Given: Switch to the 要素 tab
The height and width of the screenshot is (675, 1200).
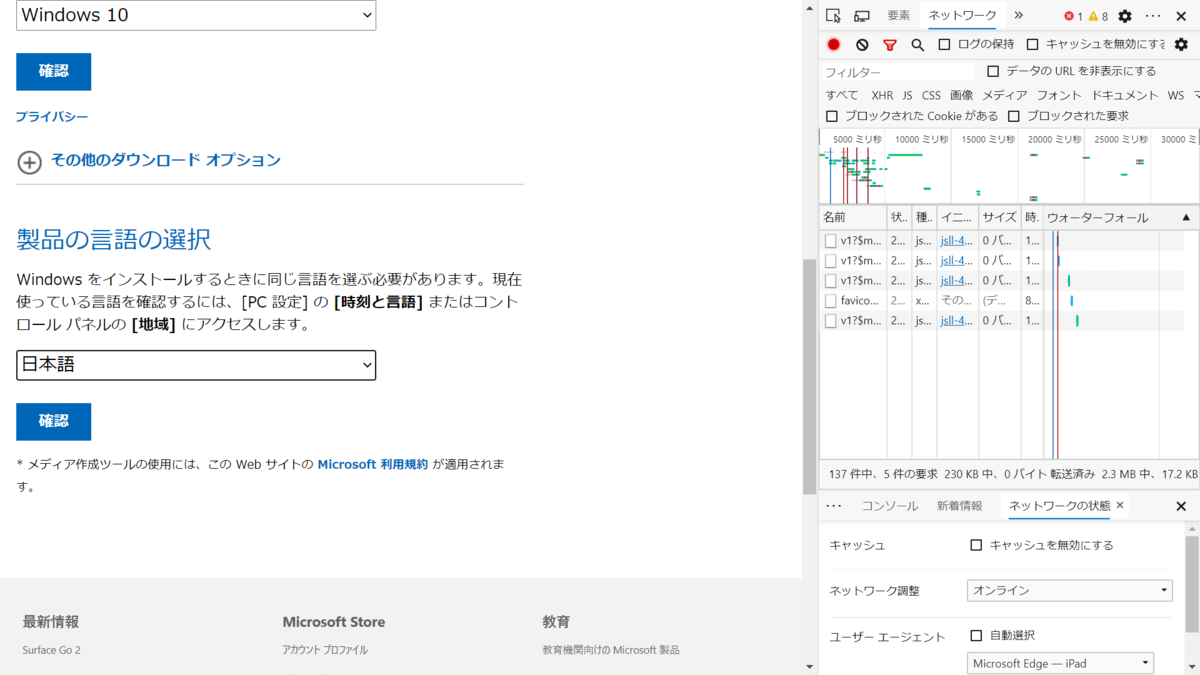Looking at the screenshot, I should (899, 15).
